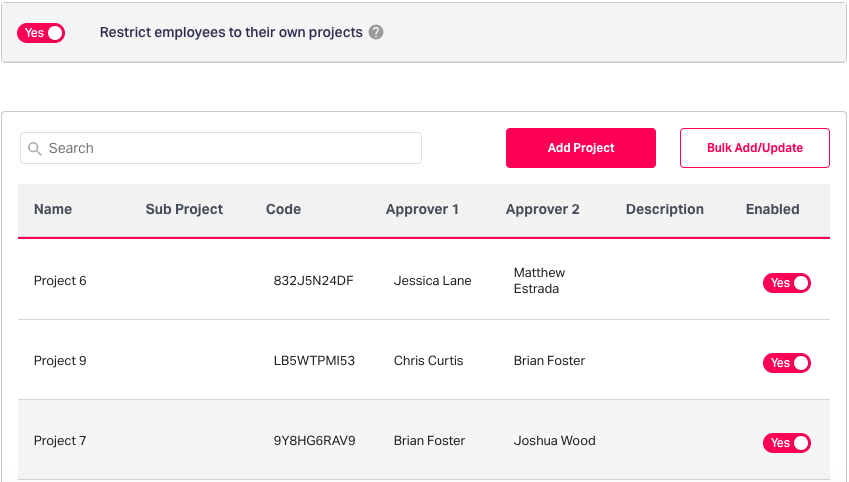The image size is (849, 482).
Task: Turn off Project 7 enabled toggle
Action: (x=787, y=443)
